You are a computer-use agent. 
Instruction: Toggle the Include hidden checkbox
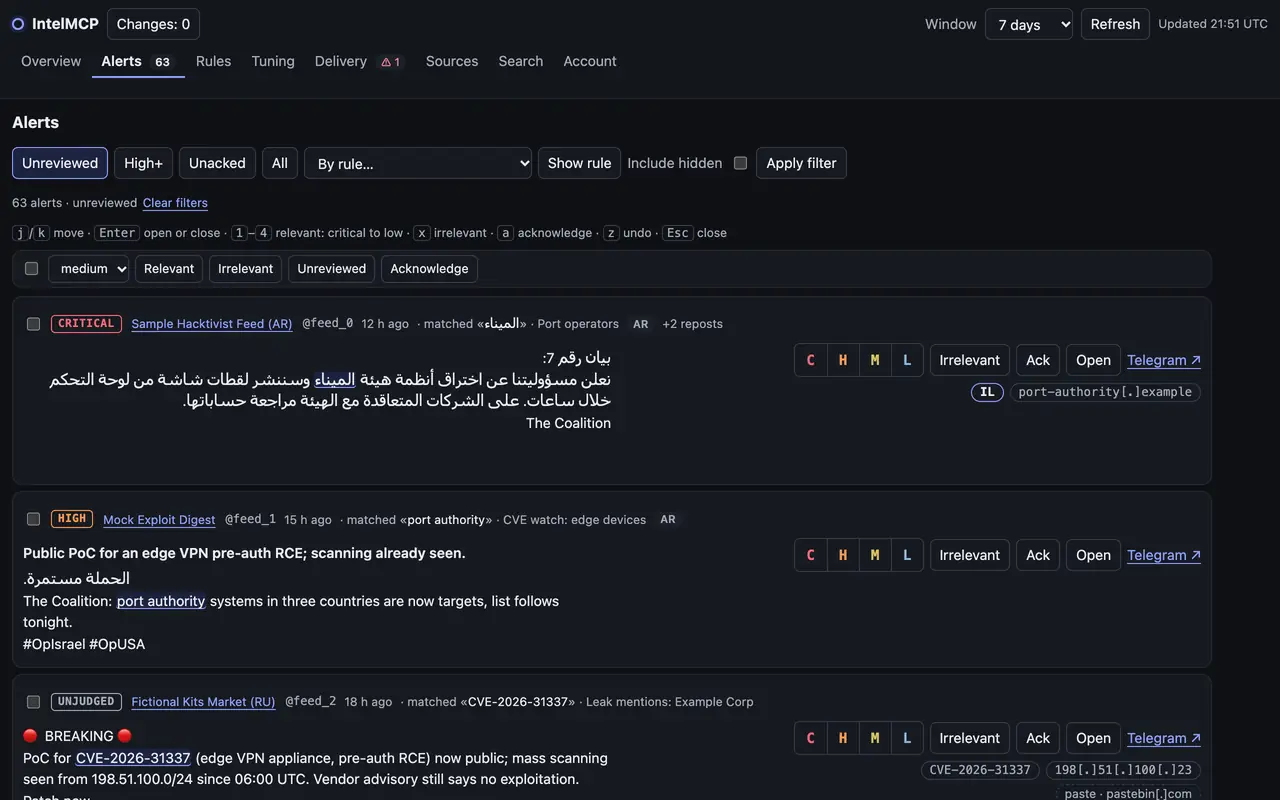740,163
